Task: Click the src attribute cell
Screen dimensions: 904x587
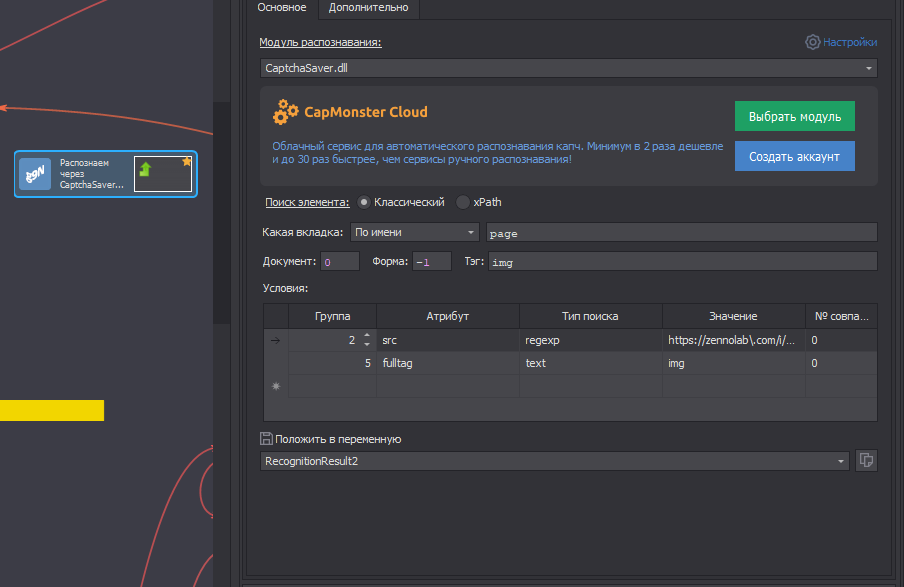Action: (x=447, y=340)
